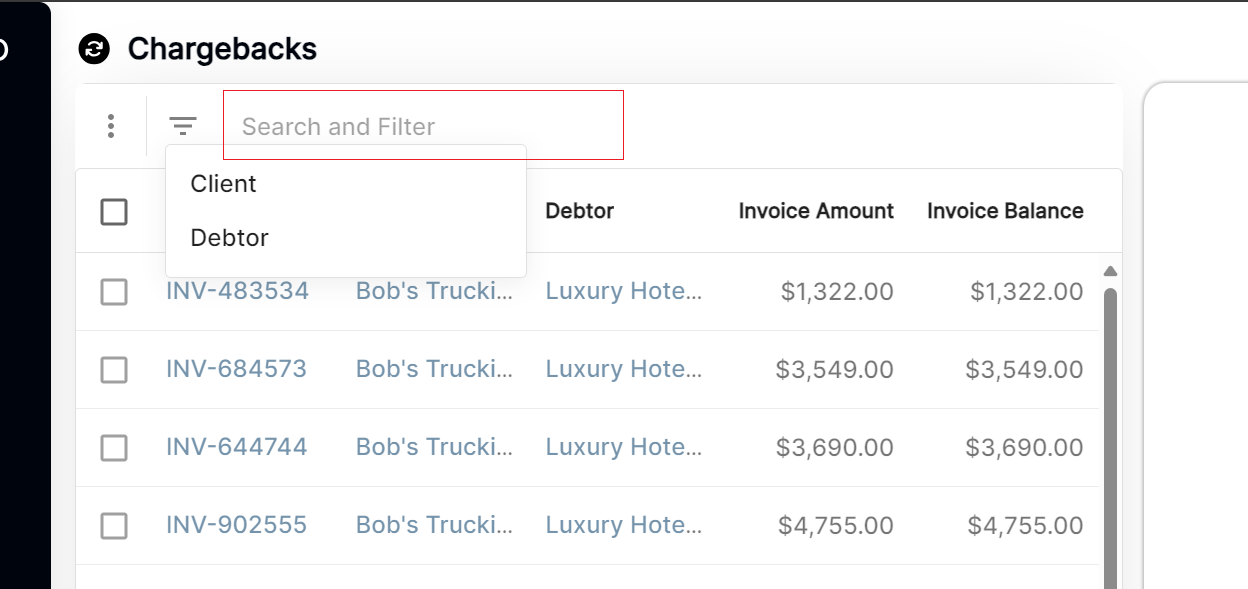Open the three-dot options menu
Viewport: 1248px width, 589px height.
tap(111, 126)
